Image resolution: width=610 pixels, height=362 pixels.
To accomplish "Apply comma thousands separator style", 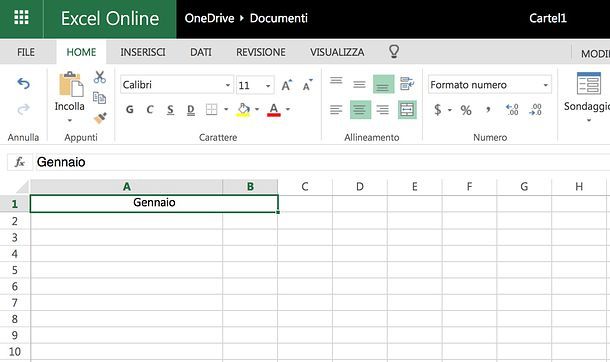I will pos(488,110).
